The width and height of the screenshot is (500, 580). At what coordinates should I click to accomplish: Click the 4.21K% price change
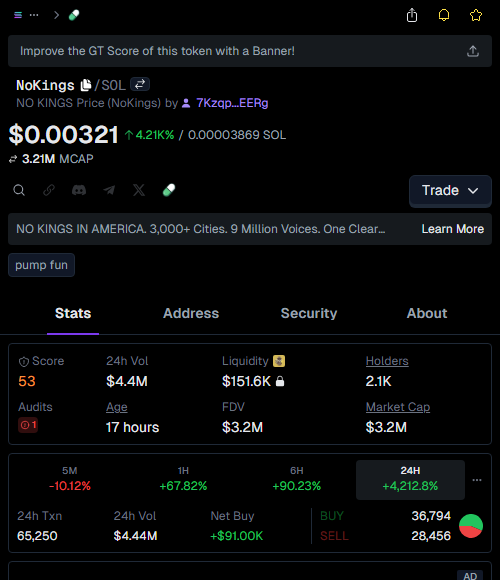[149, 135]
